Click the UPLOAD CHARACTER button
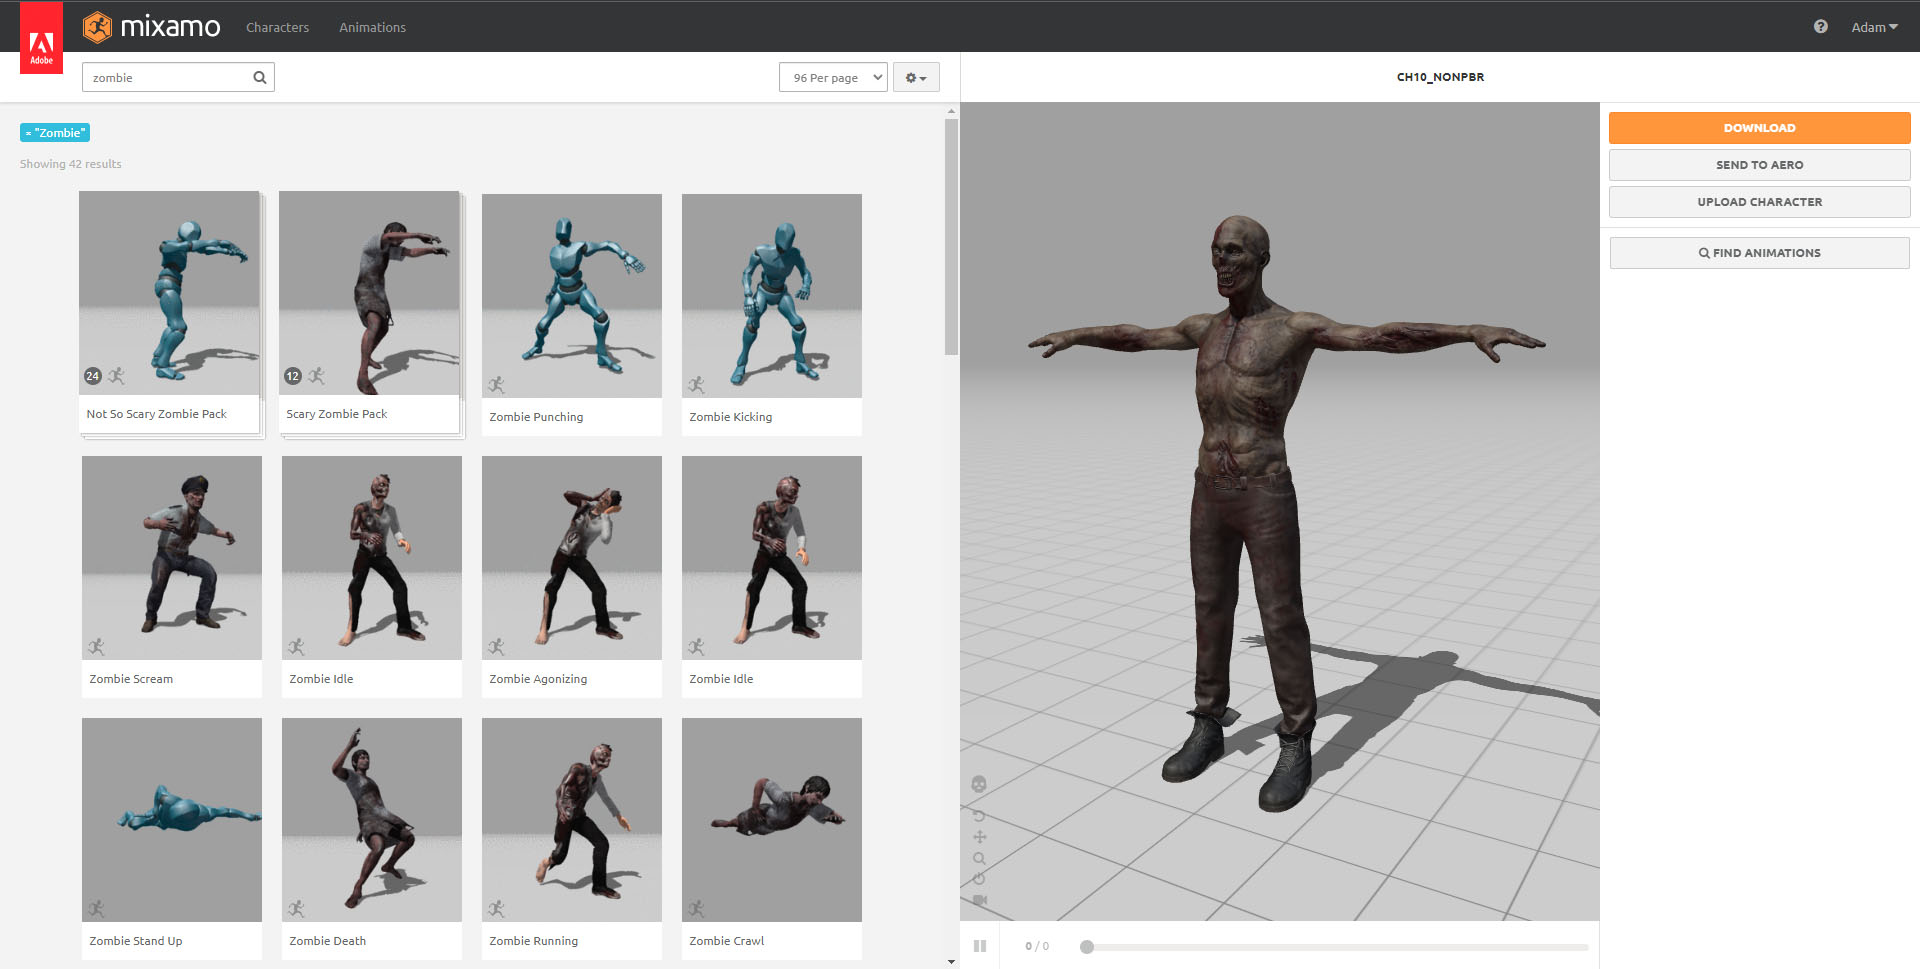 [x=1759, y=201]
